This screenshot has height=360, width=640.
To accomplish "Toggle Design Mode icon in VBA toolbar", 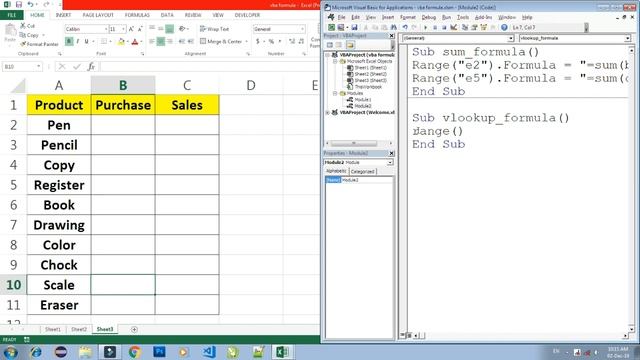I will [x=454, y=27].
